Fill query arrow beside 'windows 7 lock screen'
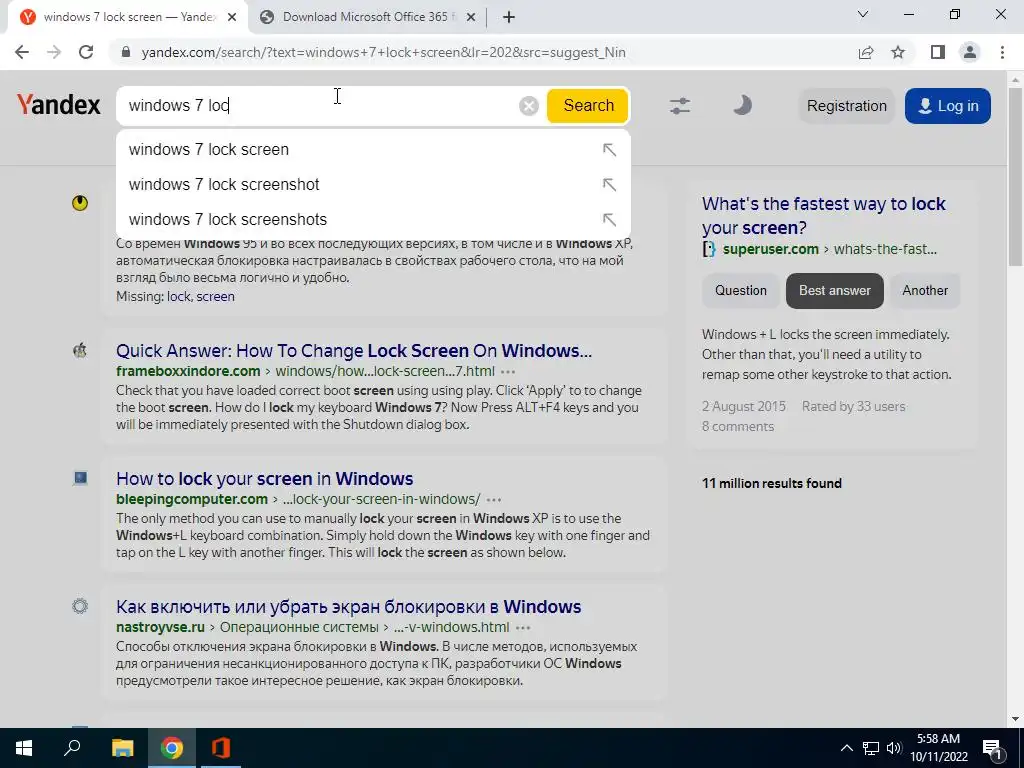This screenshot has width=1024, height=768. pos(609,150)
